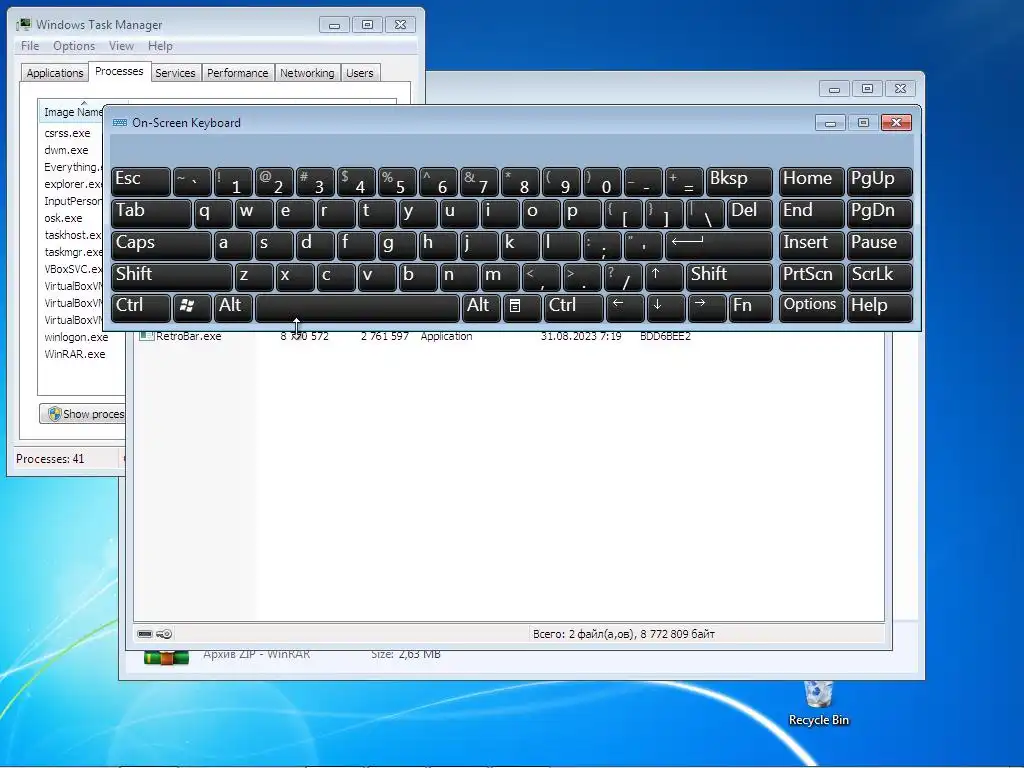1024x768 pixels.
Task: Toggle the left Shift key
Action: click(x=171, y=276)
